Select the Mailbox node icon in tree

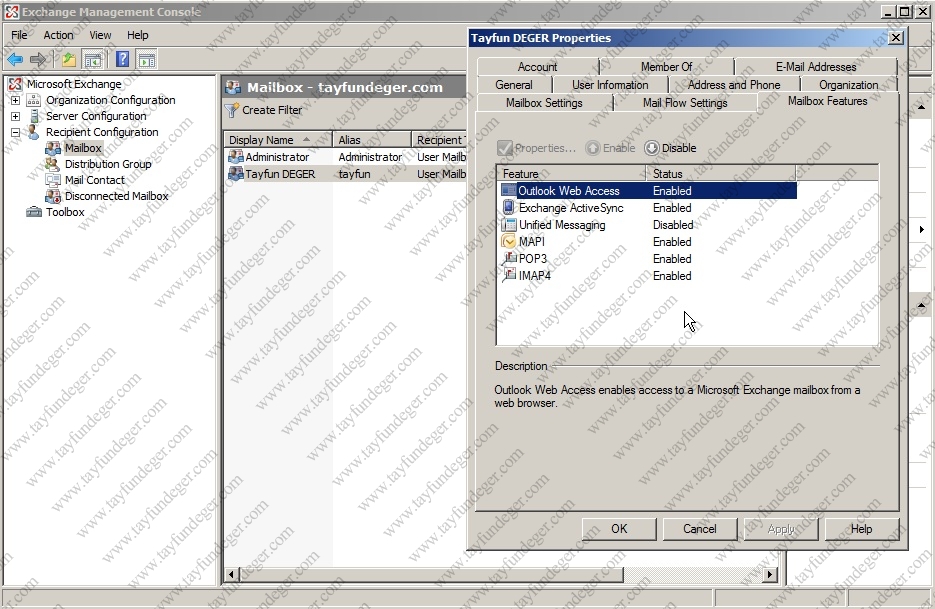coord(54,148)
